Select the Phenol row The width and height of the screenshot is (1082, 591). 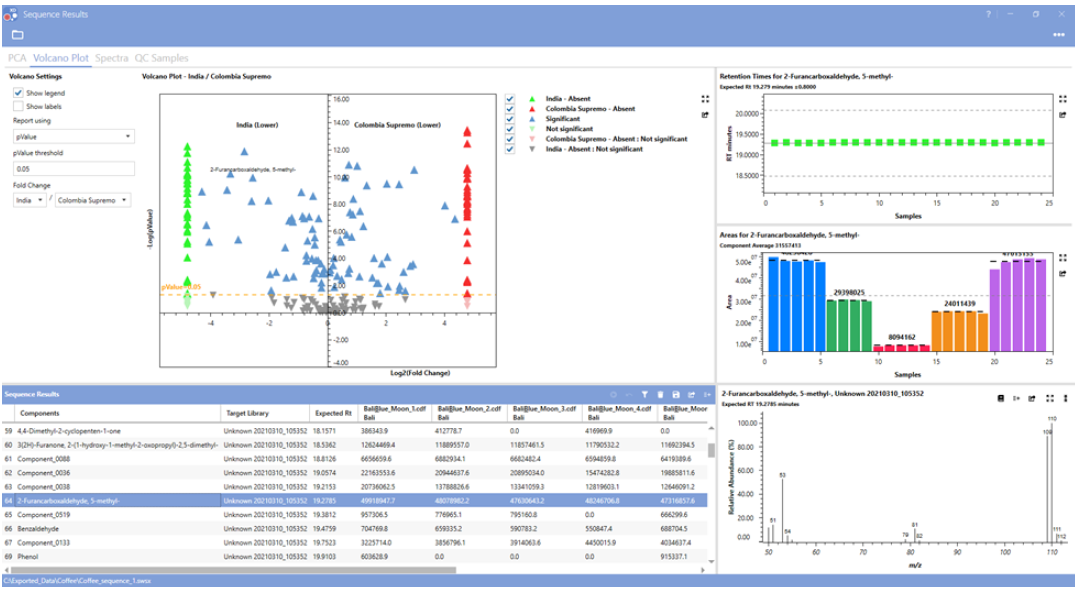(355, 556)
